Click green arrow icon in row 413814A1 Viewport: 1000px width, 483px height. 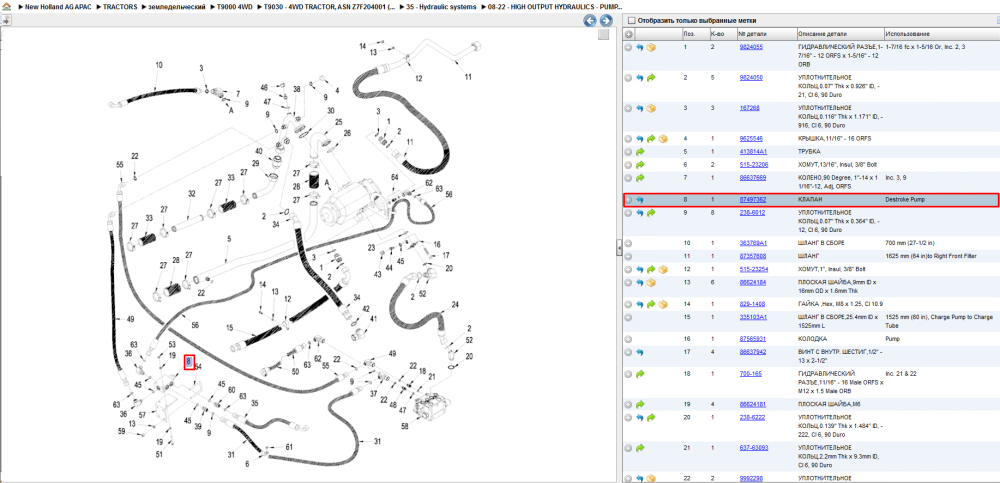tap(640, 152)
